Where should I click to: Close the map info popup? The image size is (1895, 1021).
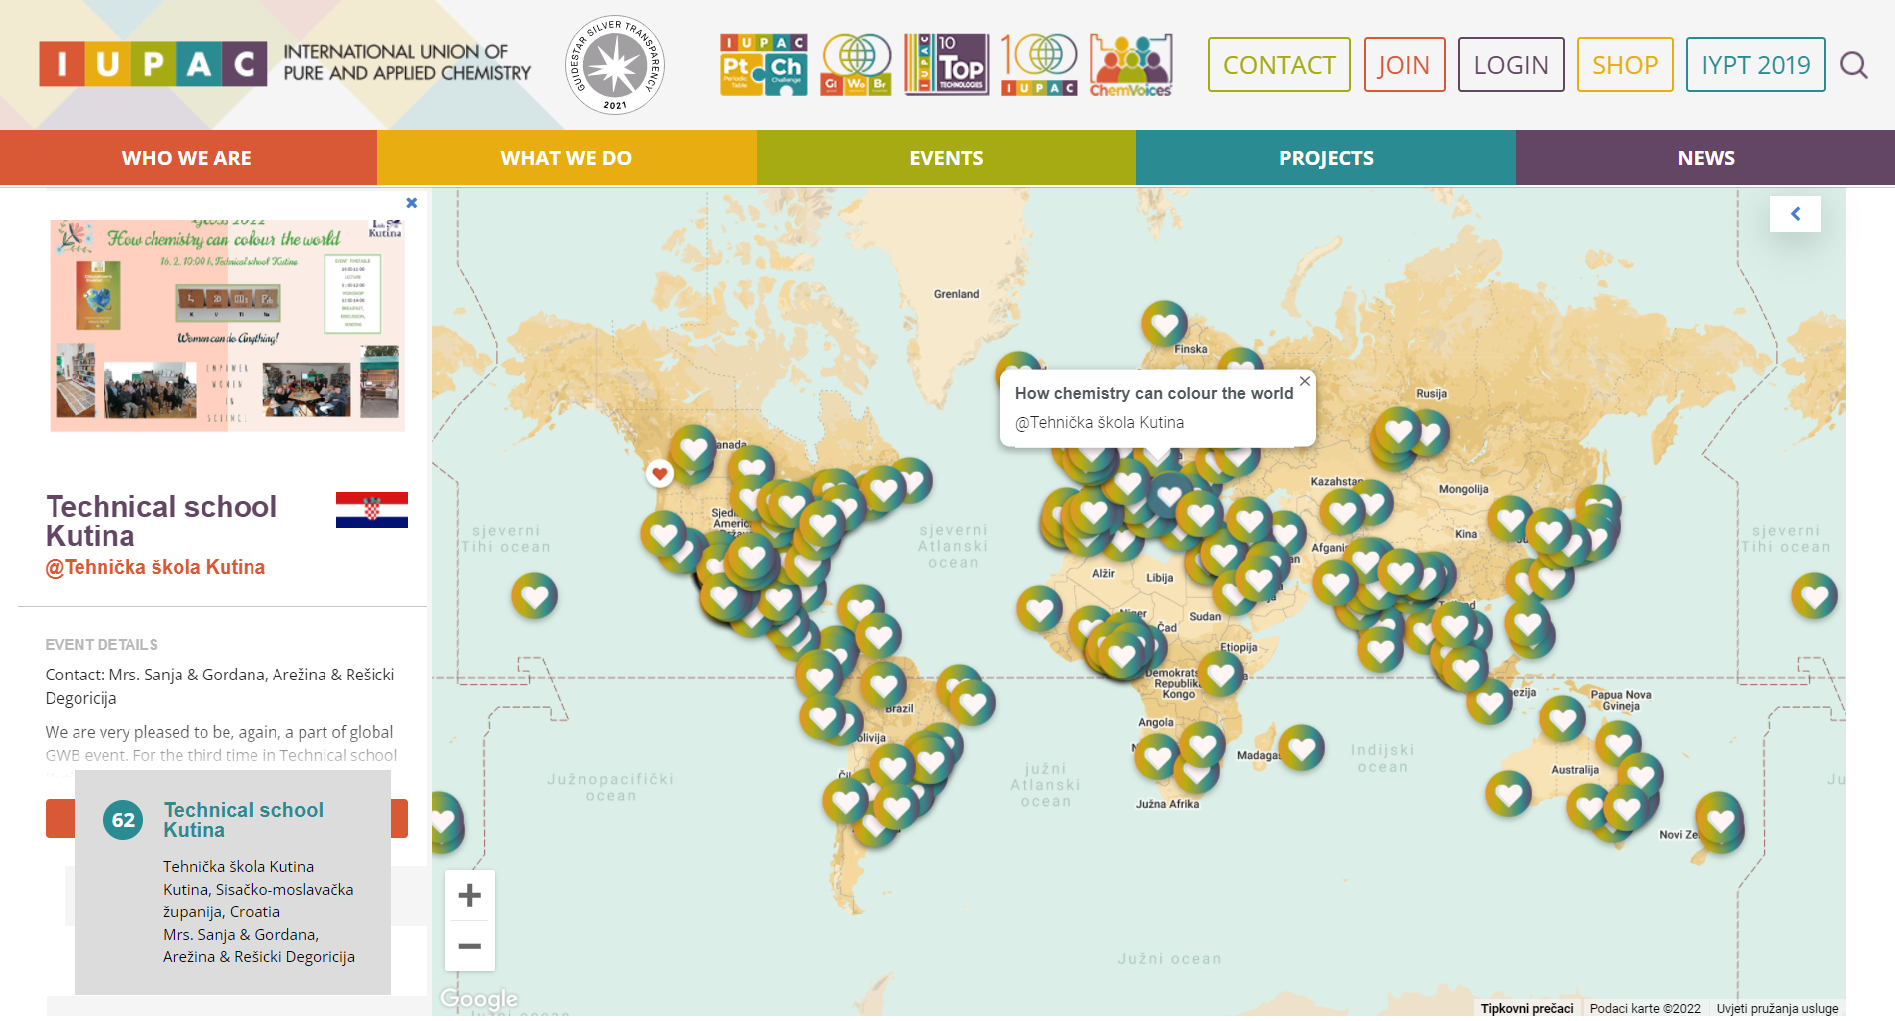(1305, 381)
